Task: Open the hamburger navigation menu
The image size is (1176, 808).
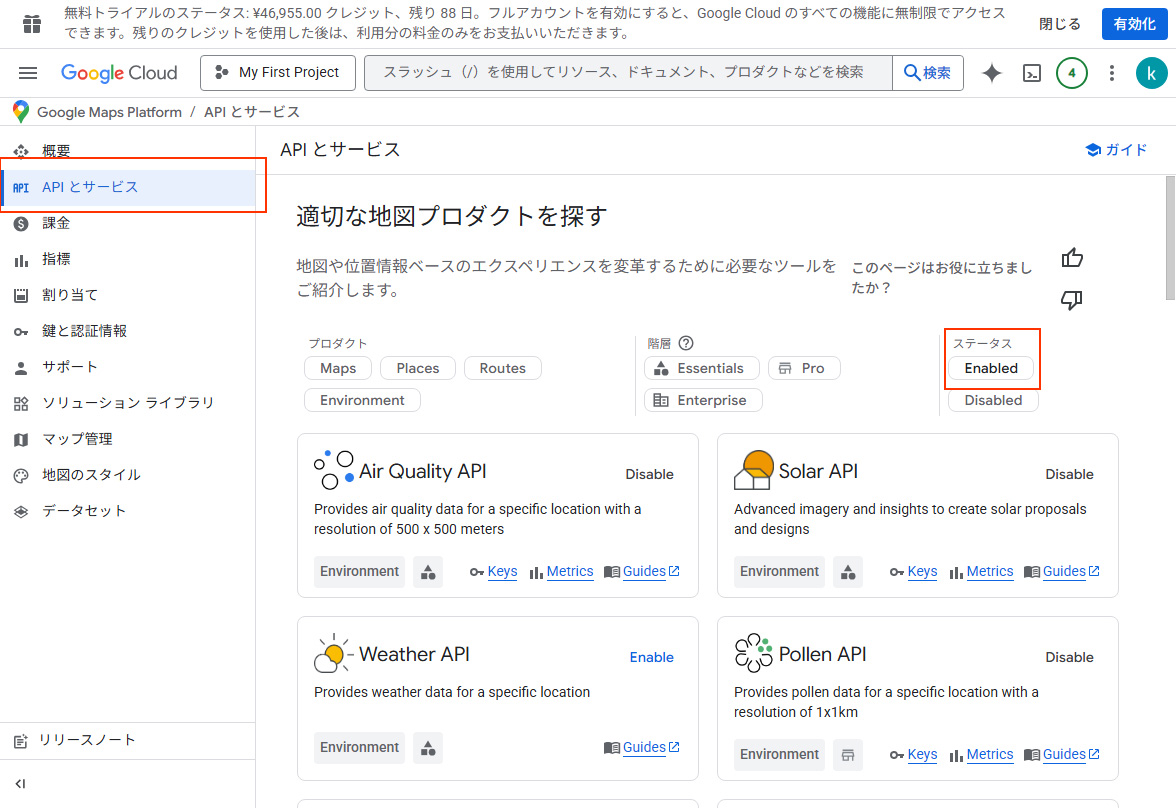Action: [28, 73]
